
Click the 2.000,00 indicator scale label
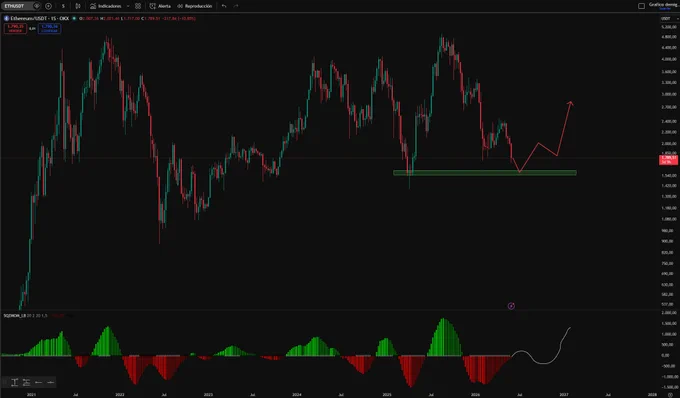pyautogui.click(x=669, y=313)
